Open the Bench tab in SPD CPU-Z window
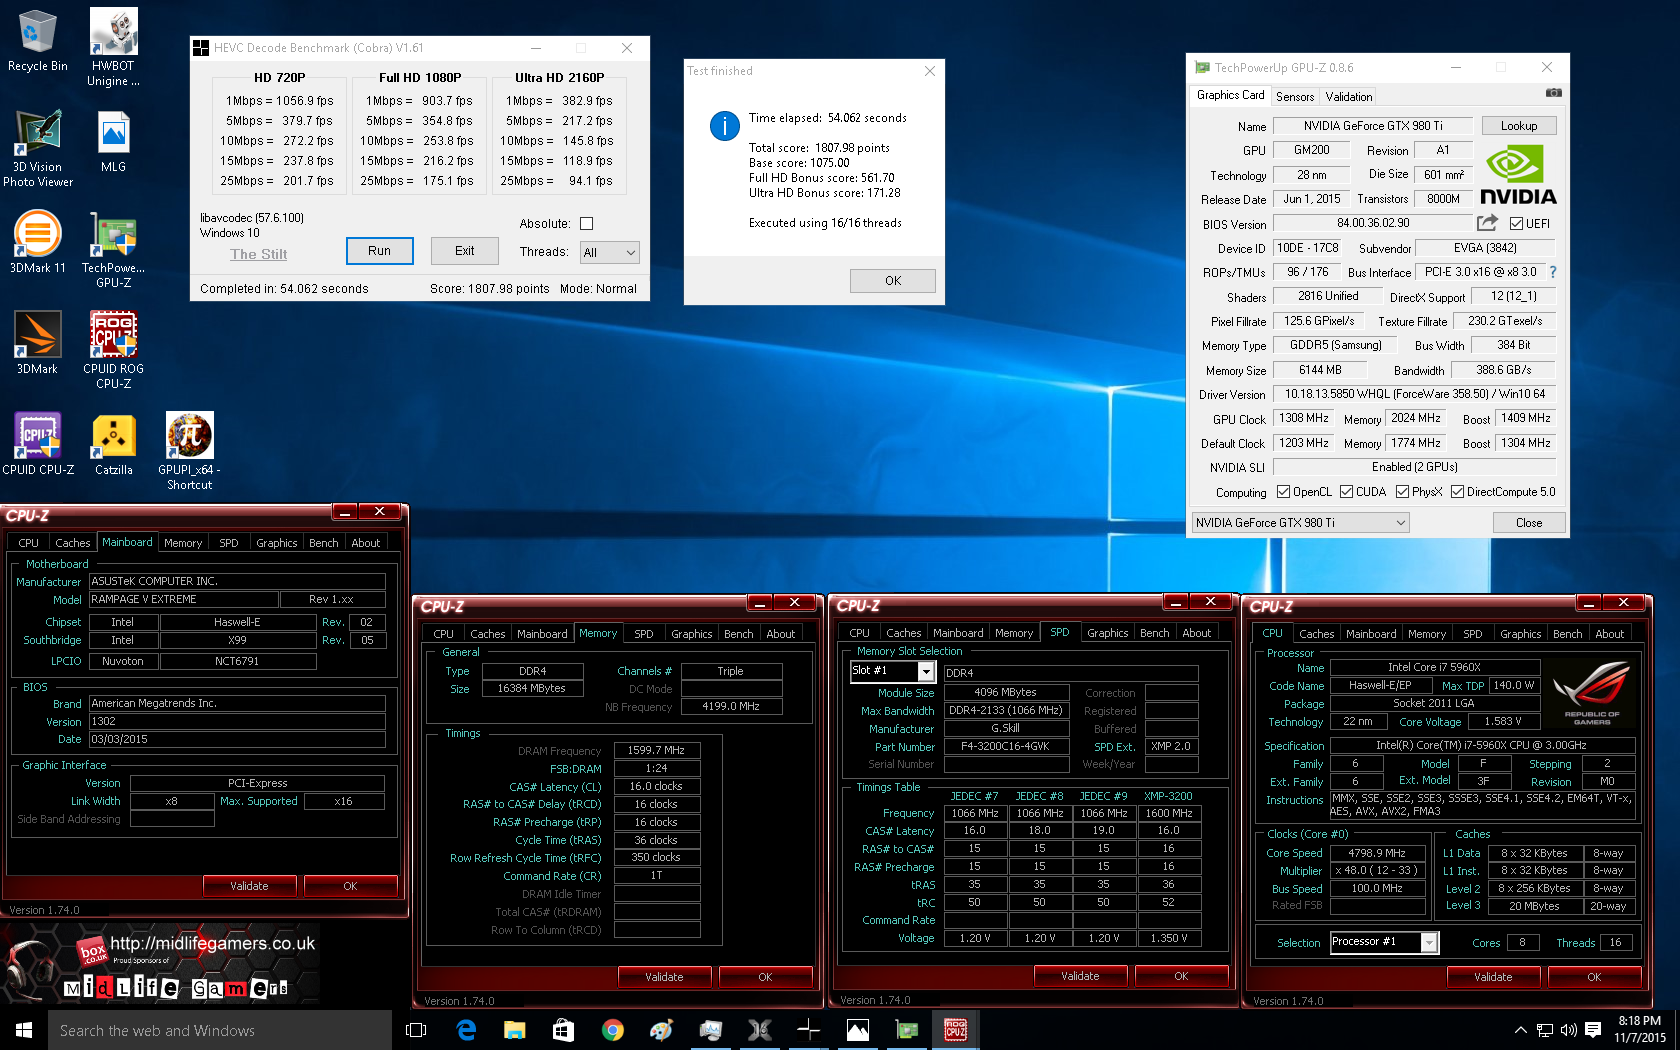This screenshot has height=1050, width=1680. tap(1154, 633)
